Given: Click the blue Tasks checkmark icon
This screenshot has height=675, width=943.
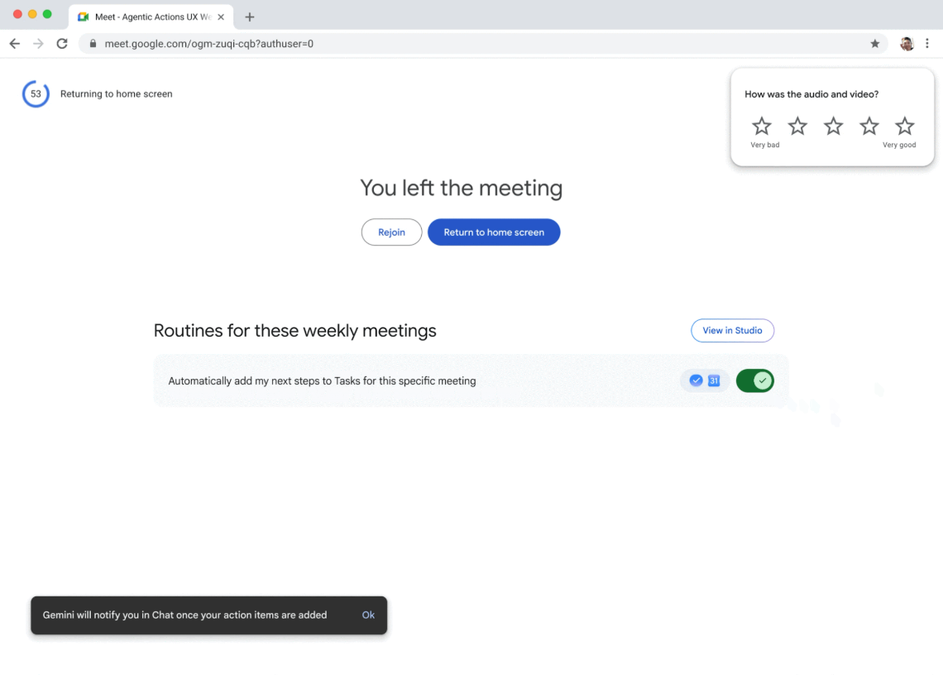Looking at the screenshot, I should 696,380.
